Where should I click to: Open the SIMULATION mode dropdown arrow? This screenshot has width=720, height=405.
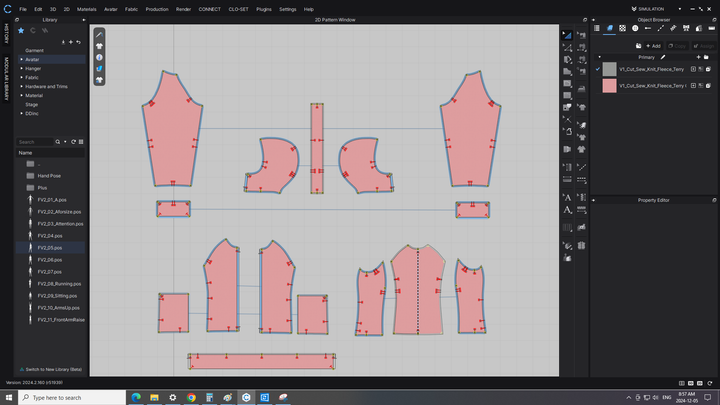[680, 9]
